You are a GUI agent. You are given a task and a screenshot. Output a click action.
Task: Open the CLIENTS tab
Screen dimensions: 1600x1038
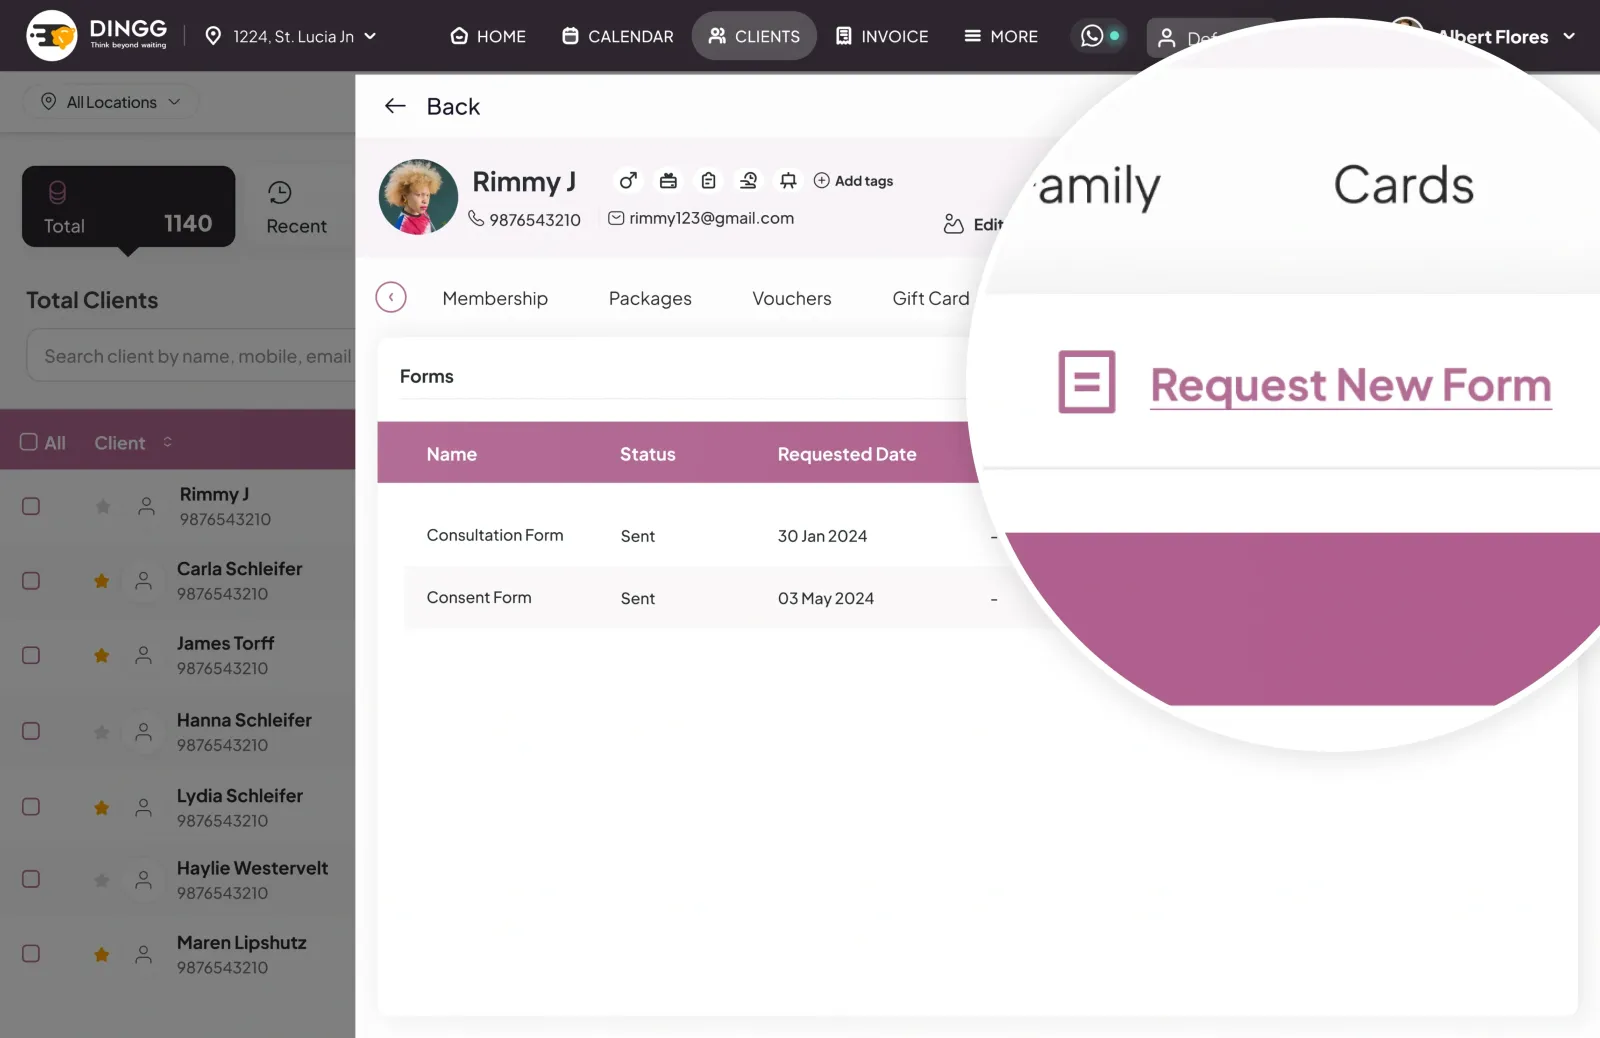[754, 36]
